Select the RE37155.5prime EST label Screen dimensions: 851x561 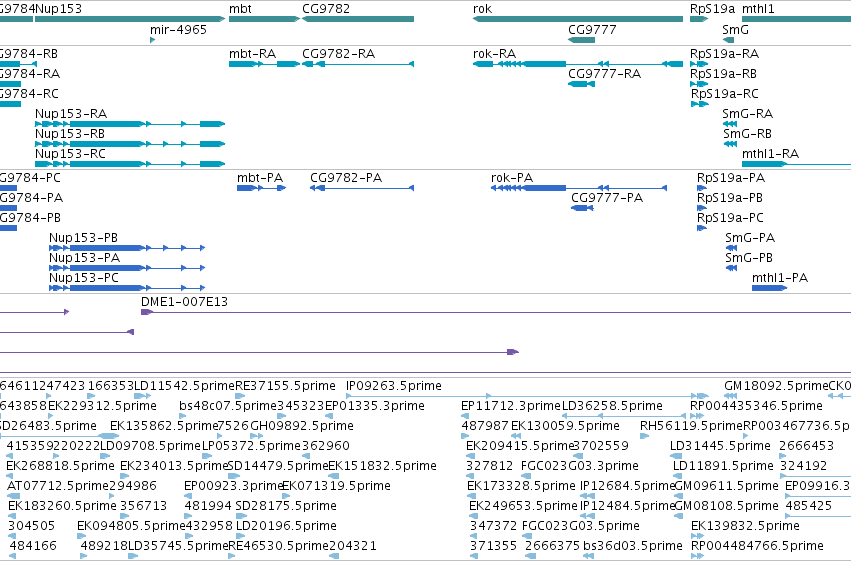pos(285,386)
